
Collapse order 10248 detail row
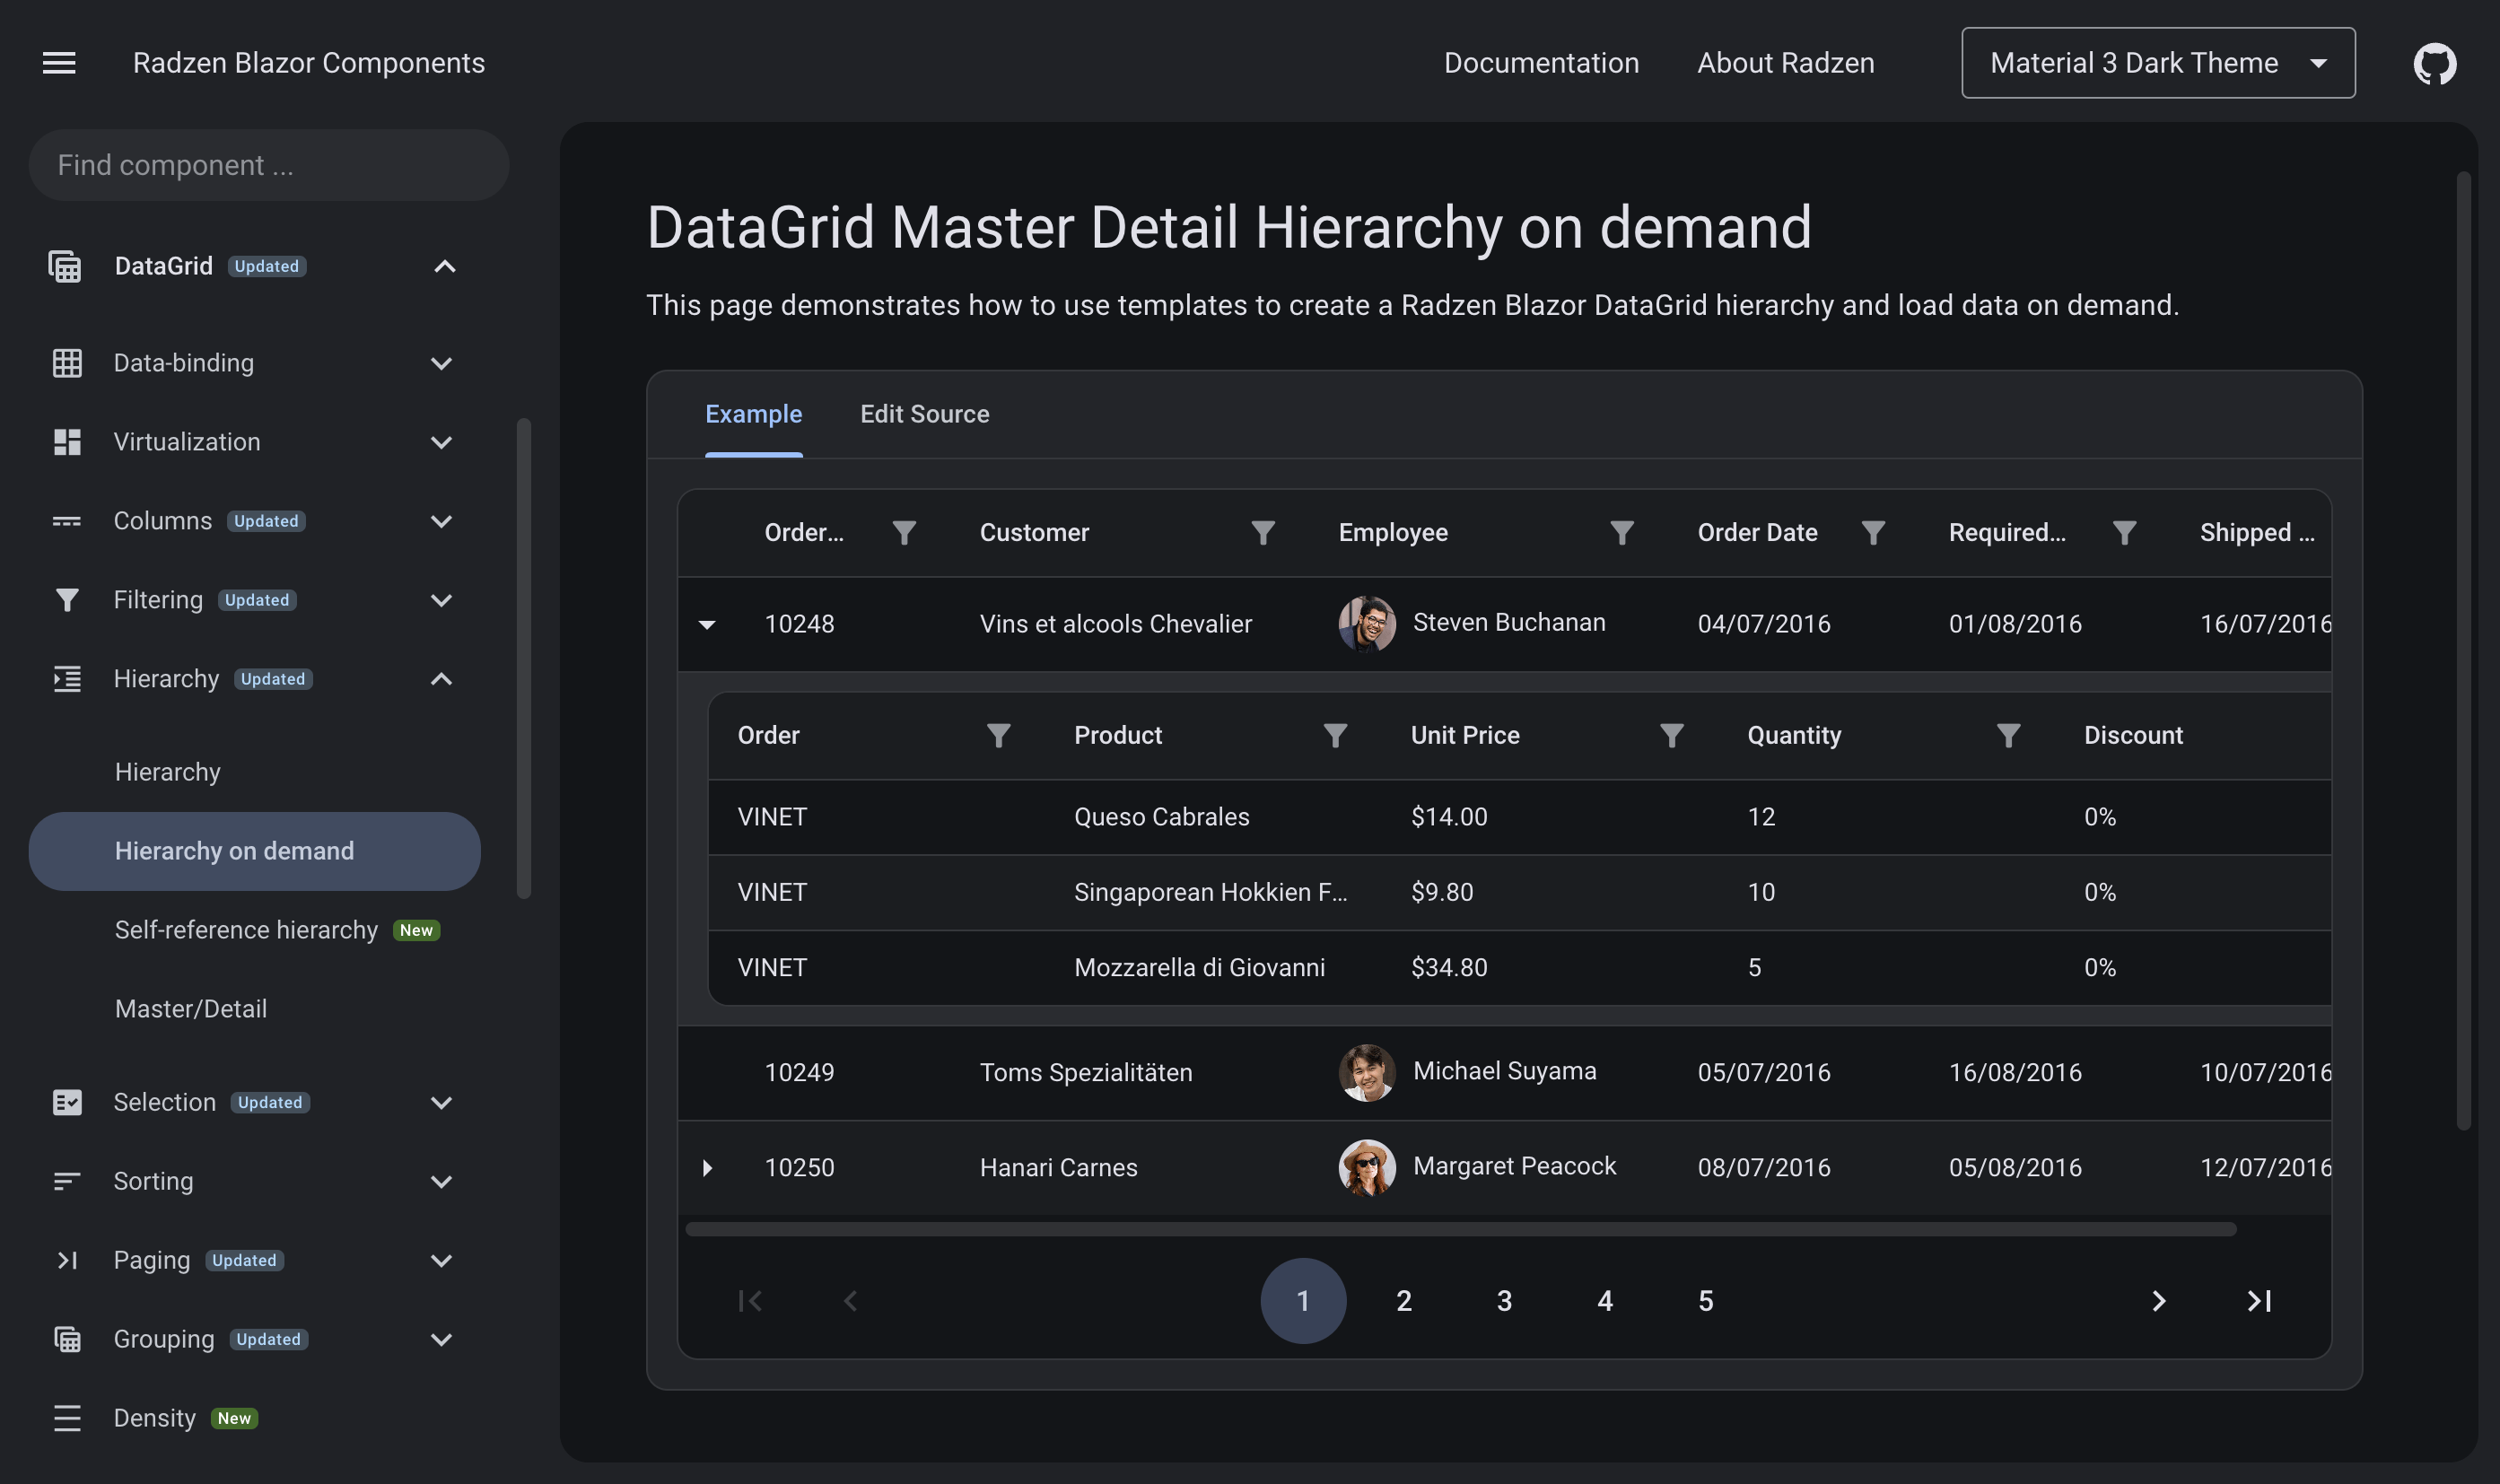[707, 624]
